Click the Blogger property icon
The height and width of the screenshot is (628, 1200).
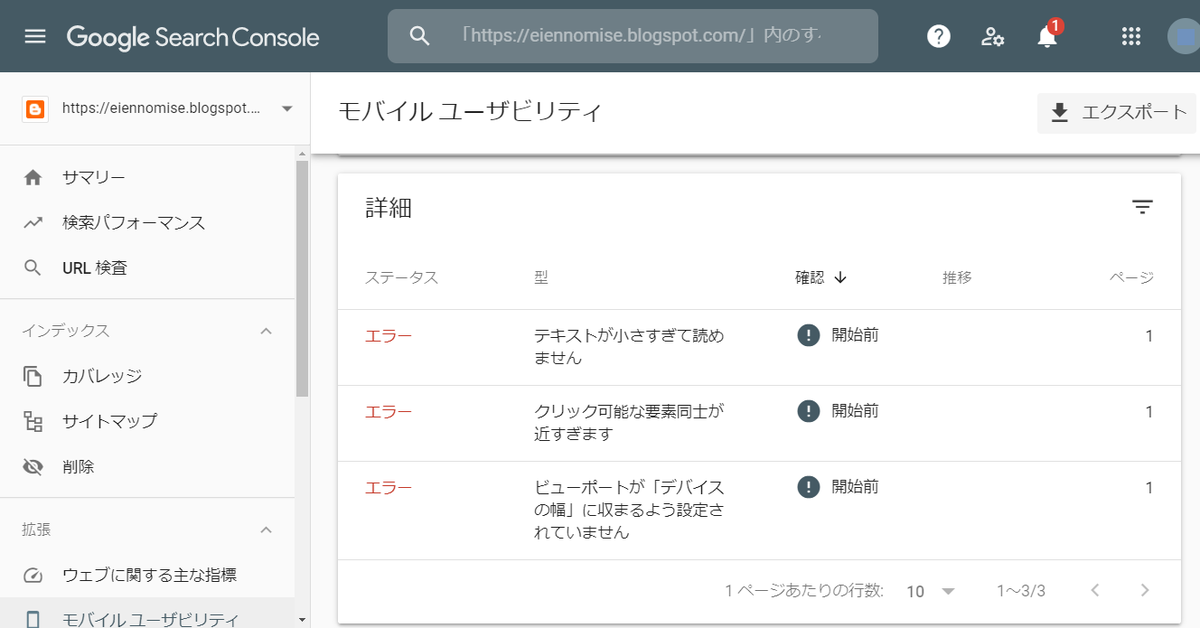(x=36, y=108)
